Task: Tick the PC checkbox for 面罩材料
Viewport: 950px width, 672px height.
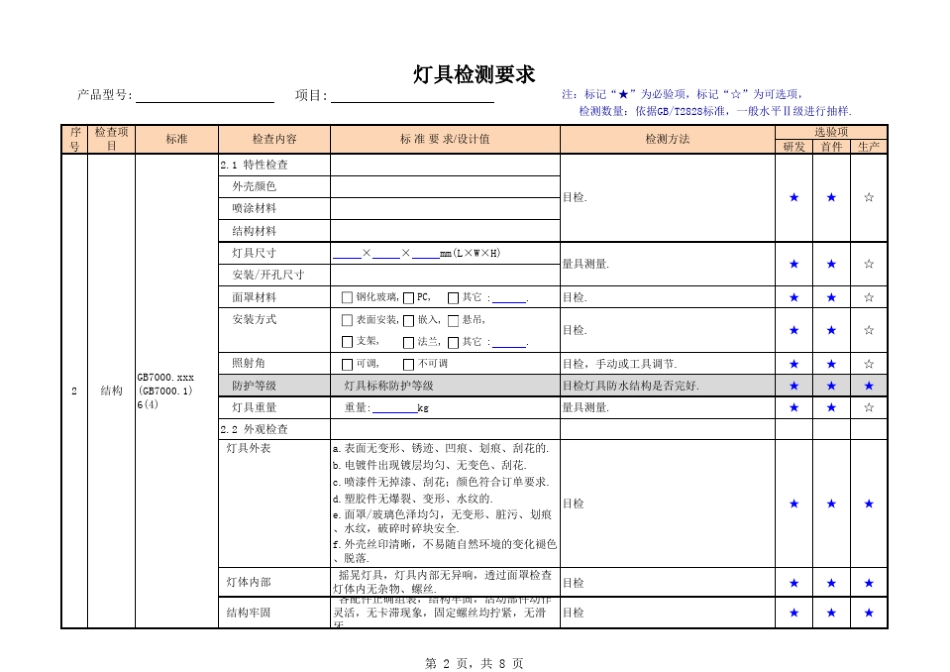Action: pos(408,298)
